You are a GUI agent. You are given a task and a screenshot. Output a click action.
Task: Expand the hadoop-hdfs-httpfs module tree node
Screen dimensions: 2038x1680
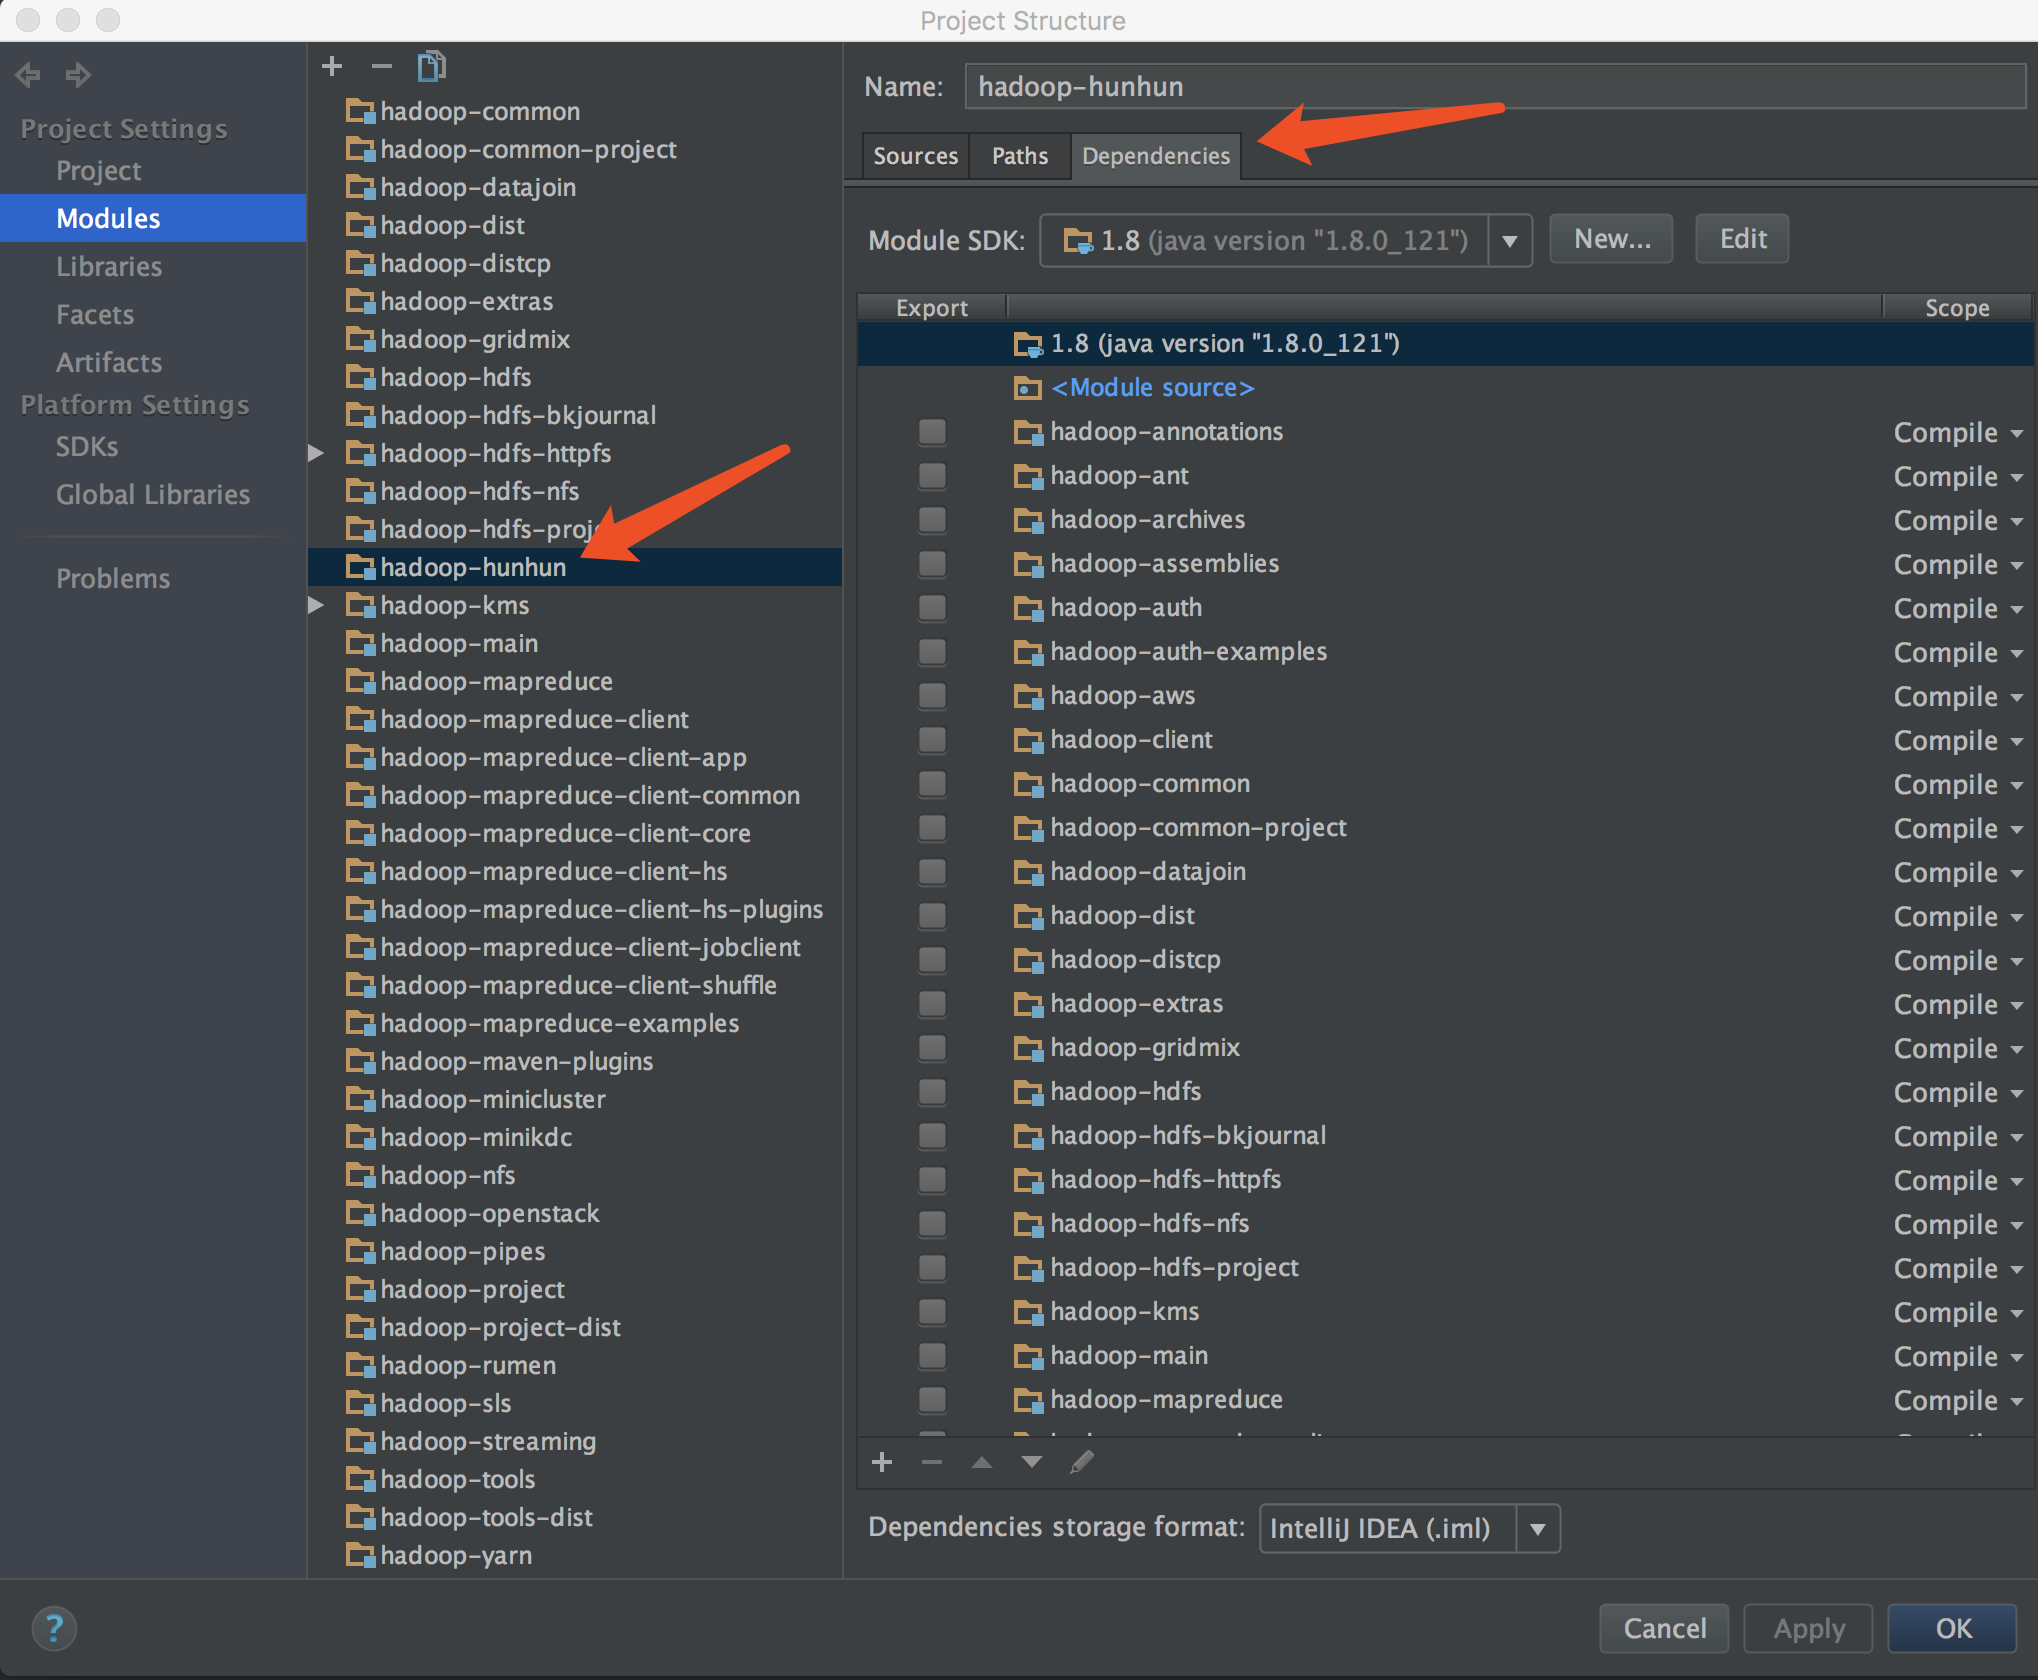(x=316, y=453)
